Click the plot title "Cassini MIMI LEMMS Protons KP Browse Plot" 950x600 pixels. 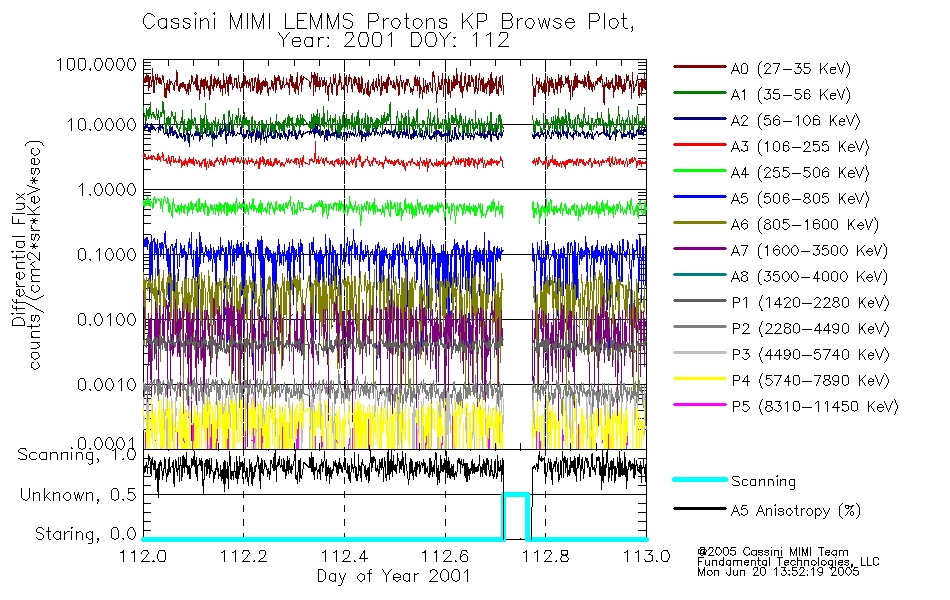tap(388, 22)
